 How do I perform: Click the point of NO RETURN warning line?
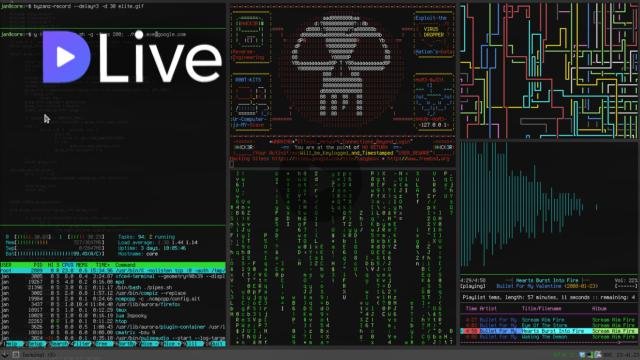tap(342, 147)
